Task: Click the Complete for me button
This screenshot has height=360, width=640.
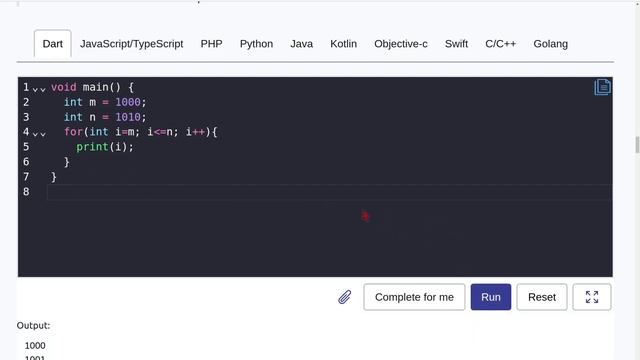Action: 414,297
